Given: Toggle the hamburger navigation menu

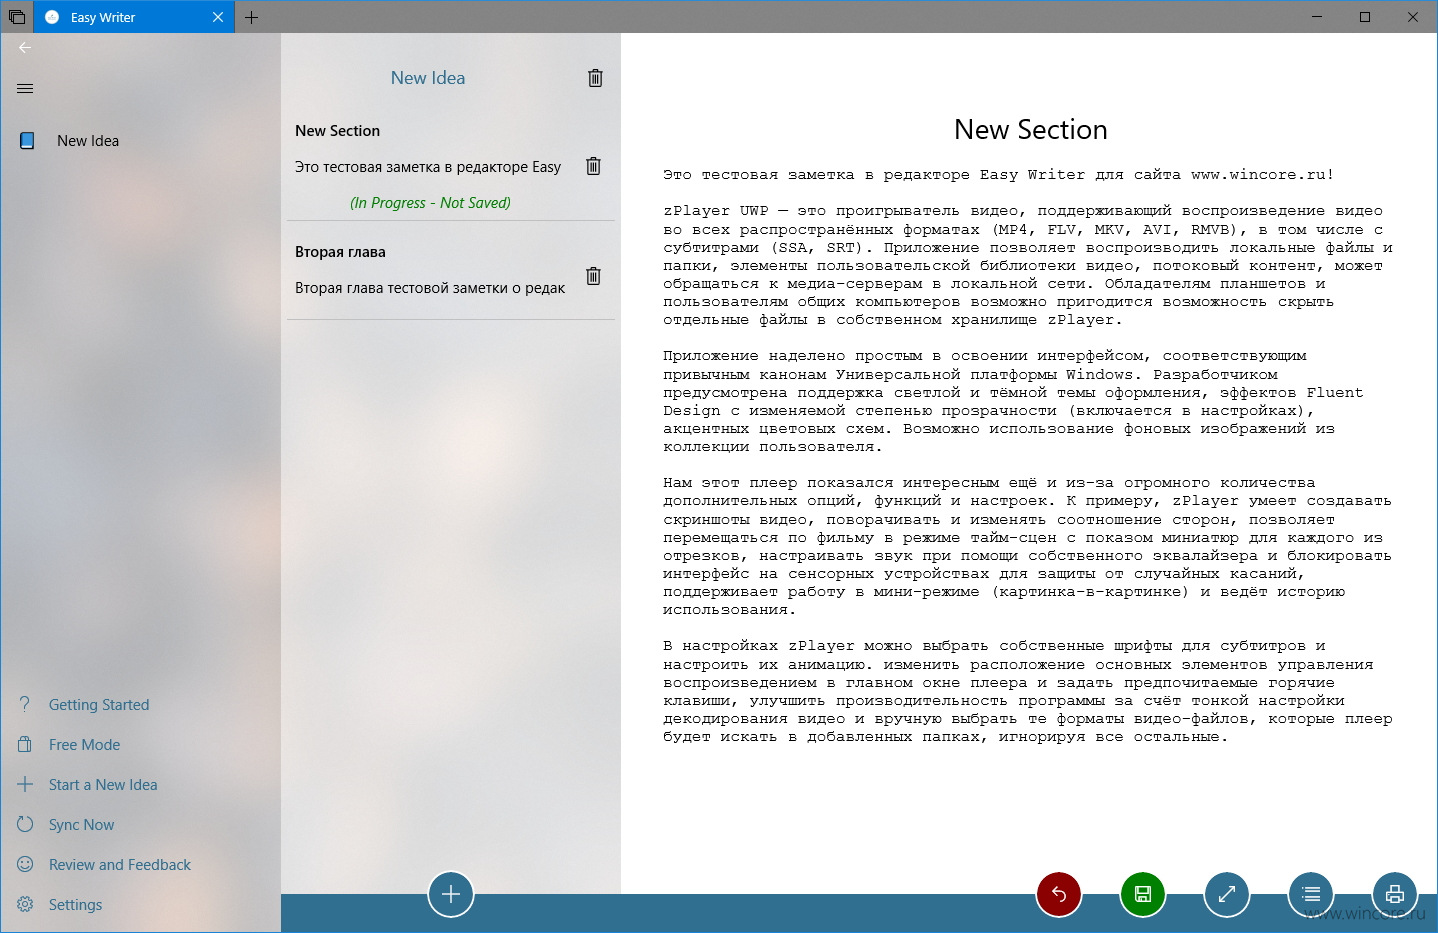Looking at the screenshot, I should [25, 89].
